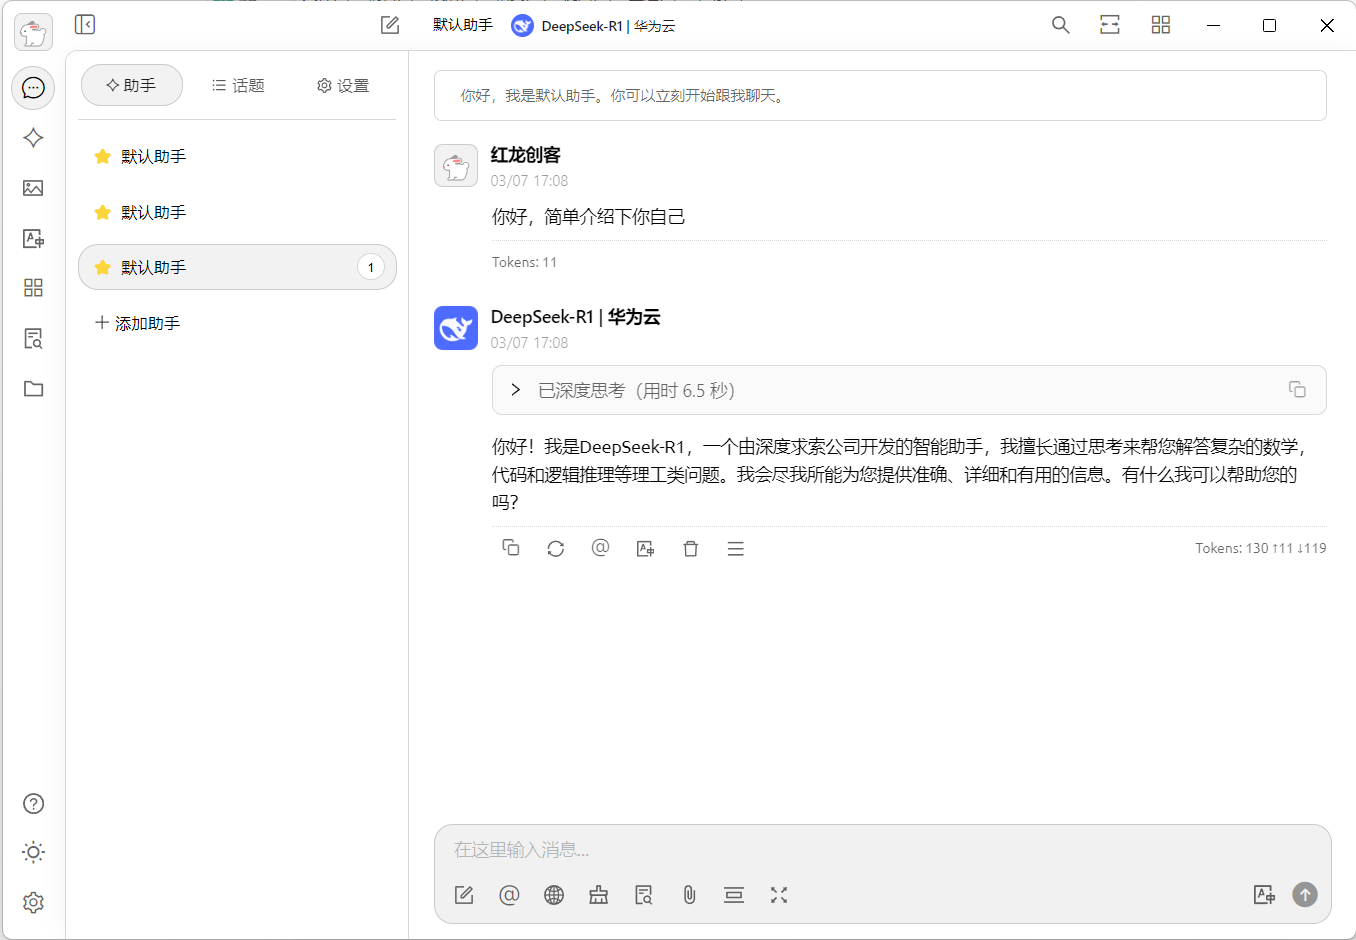Create a new topic using top edit icon

click(390, 25)
